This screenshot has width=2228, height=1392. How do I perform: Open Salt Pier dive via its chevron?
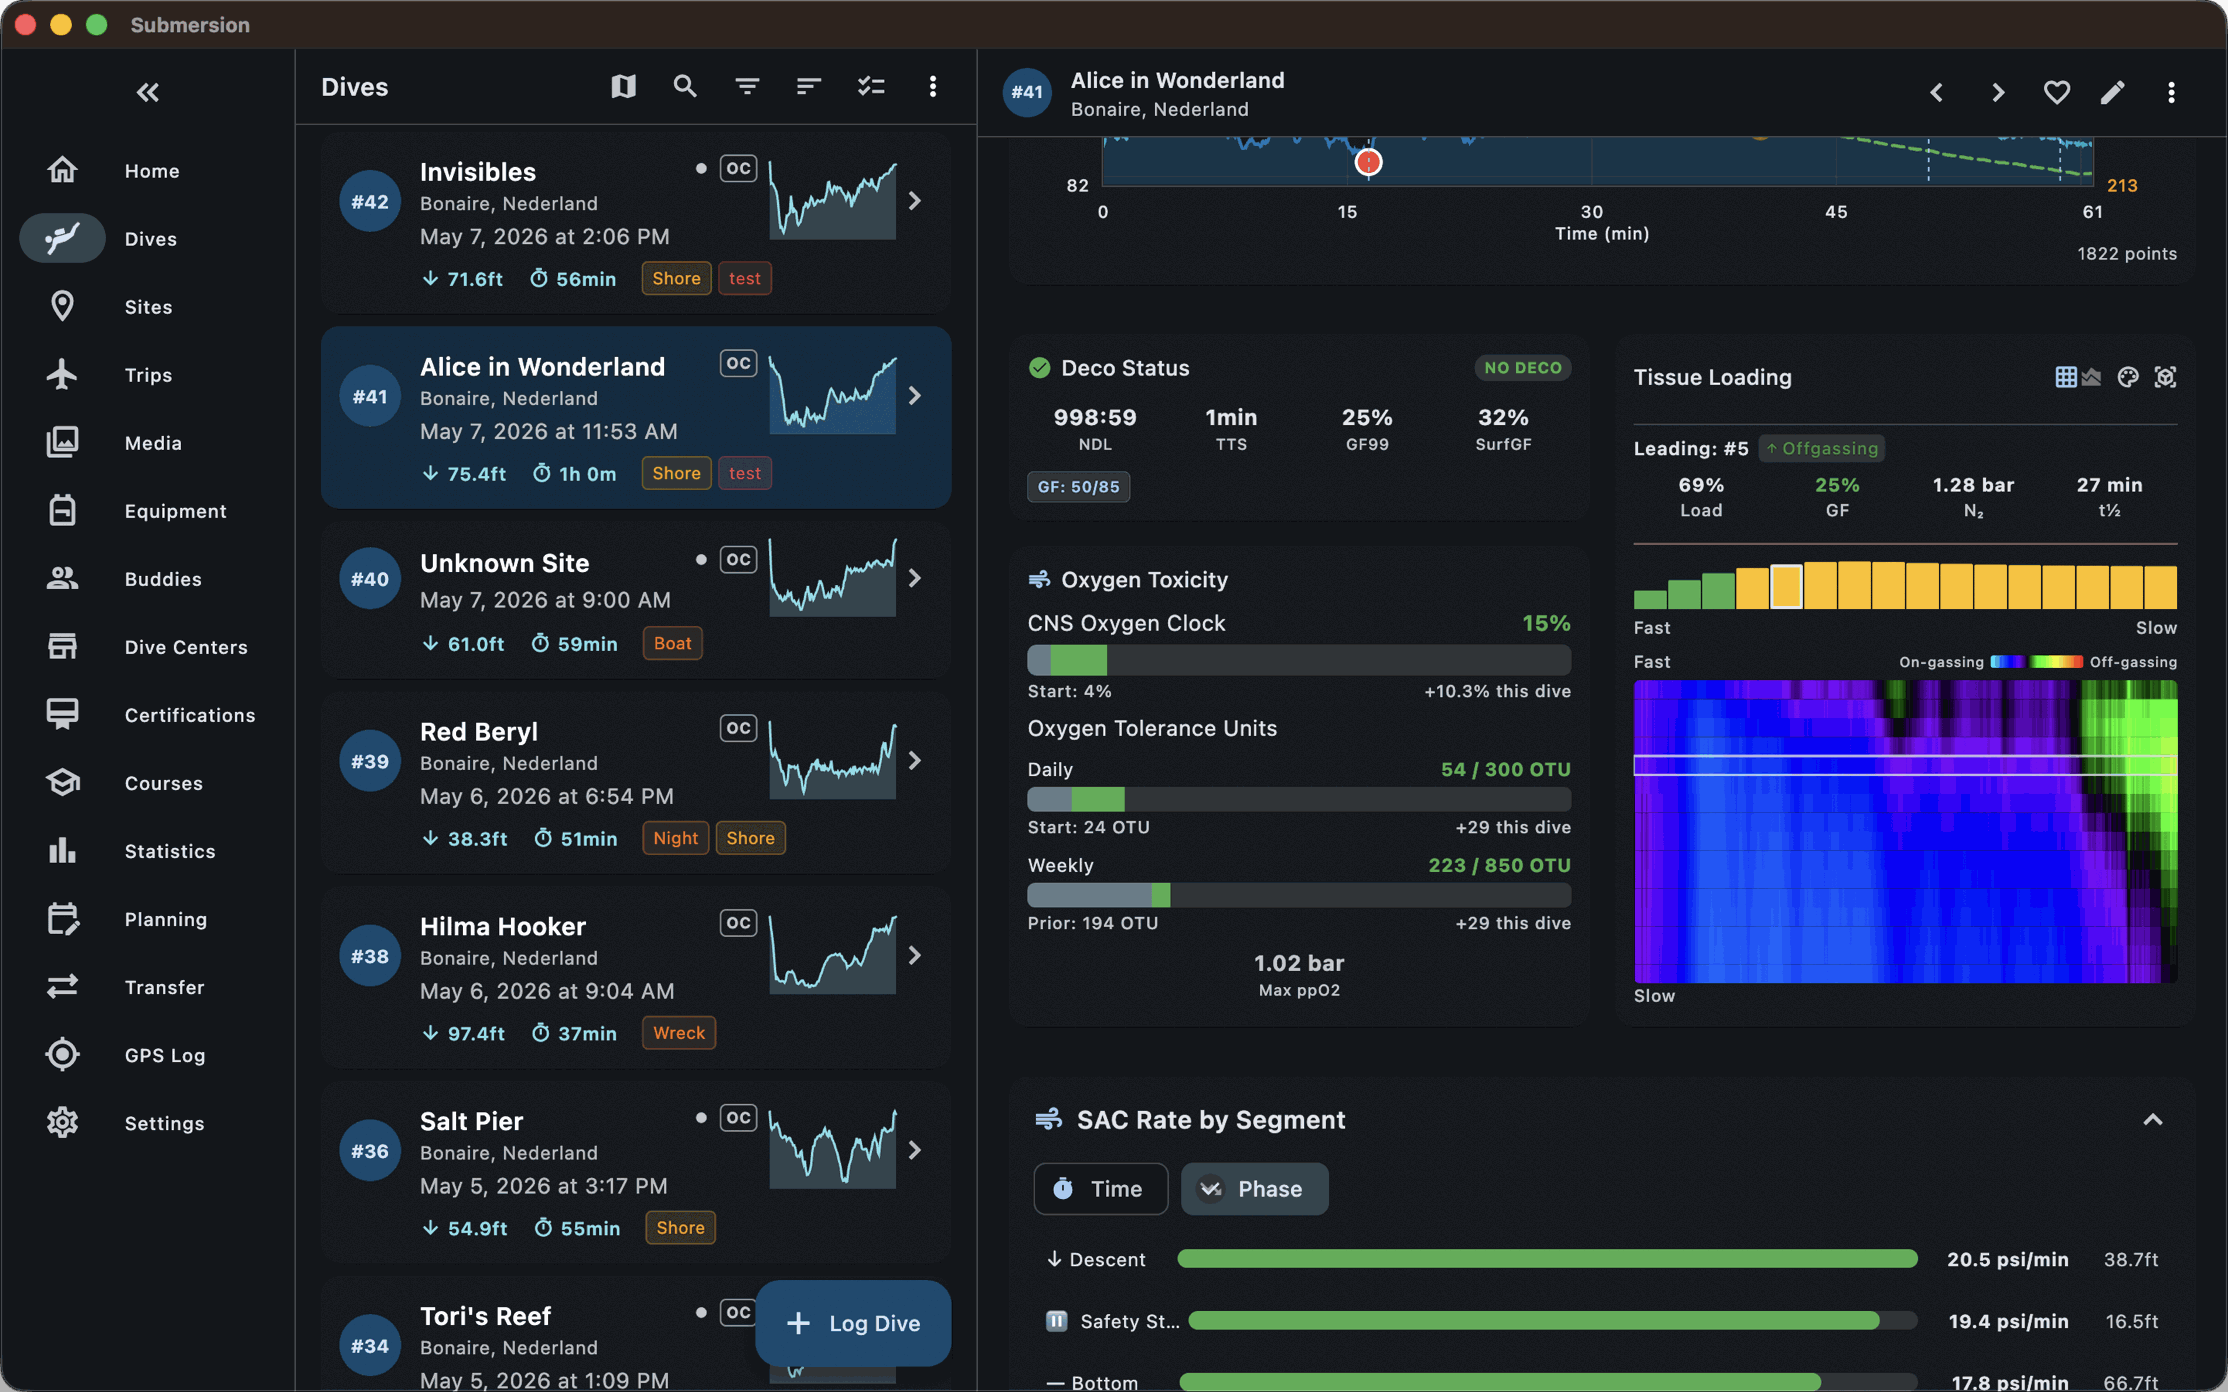[x=915, y=1151]
